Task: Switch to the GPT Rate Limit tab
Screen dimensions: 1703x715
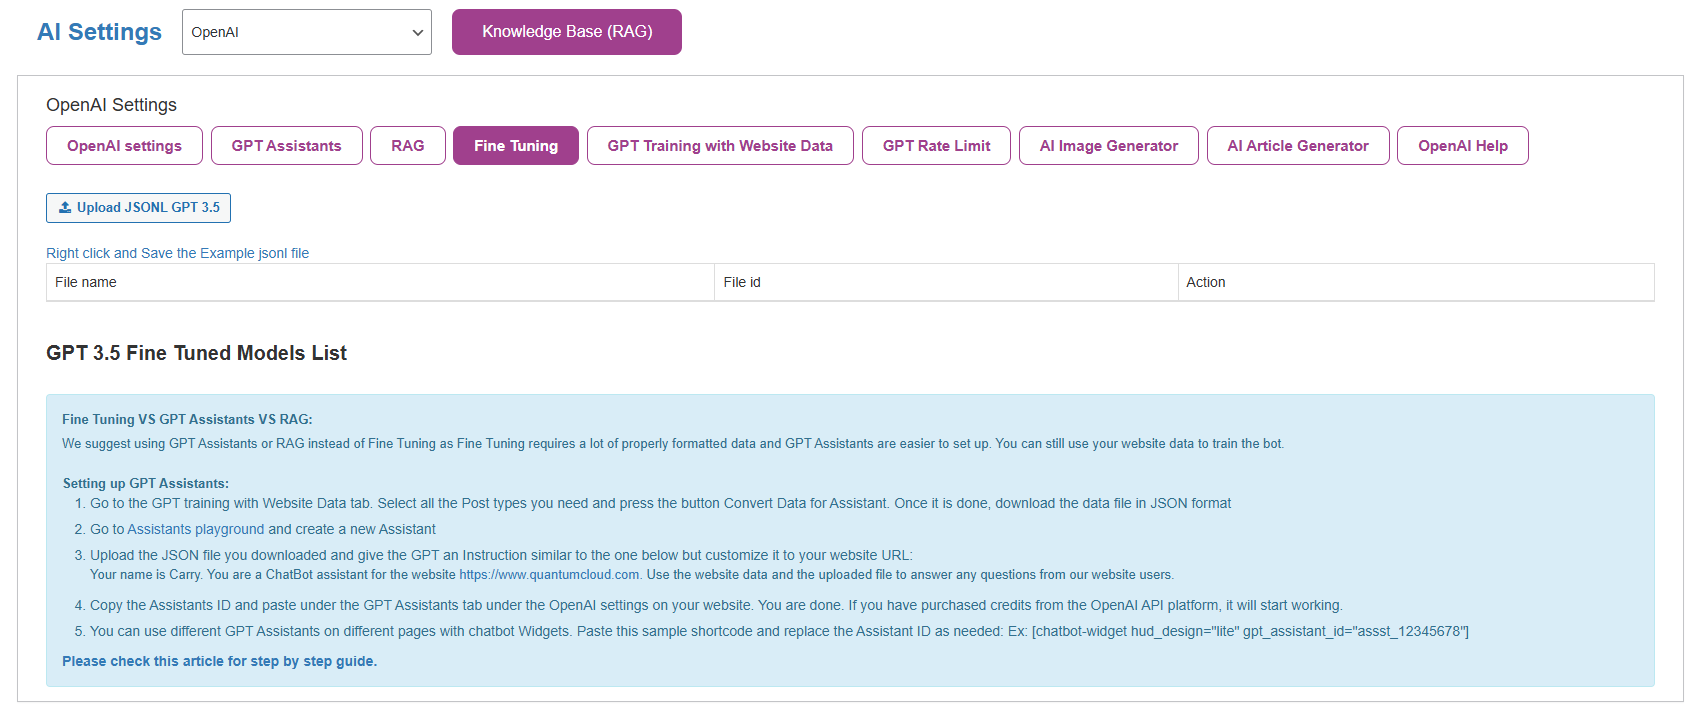Action: (x=936, y=146)
